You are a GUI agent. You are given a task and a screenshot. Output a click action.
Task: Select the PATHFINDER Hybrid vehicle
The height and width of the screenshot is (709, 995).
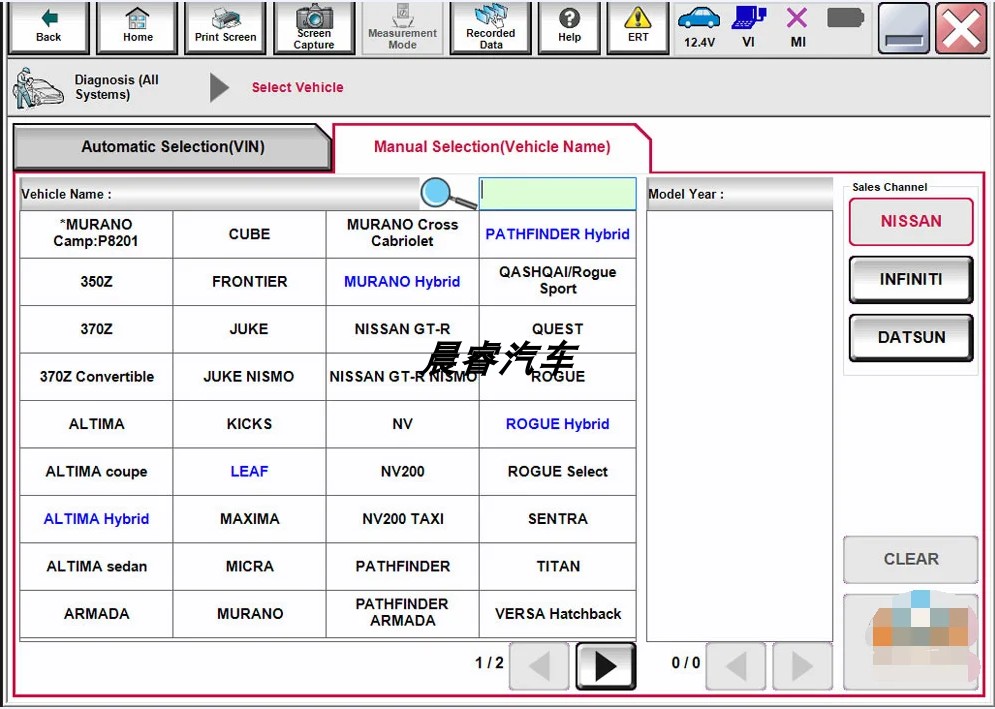click(x=558, y=234)
